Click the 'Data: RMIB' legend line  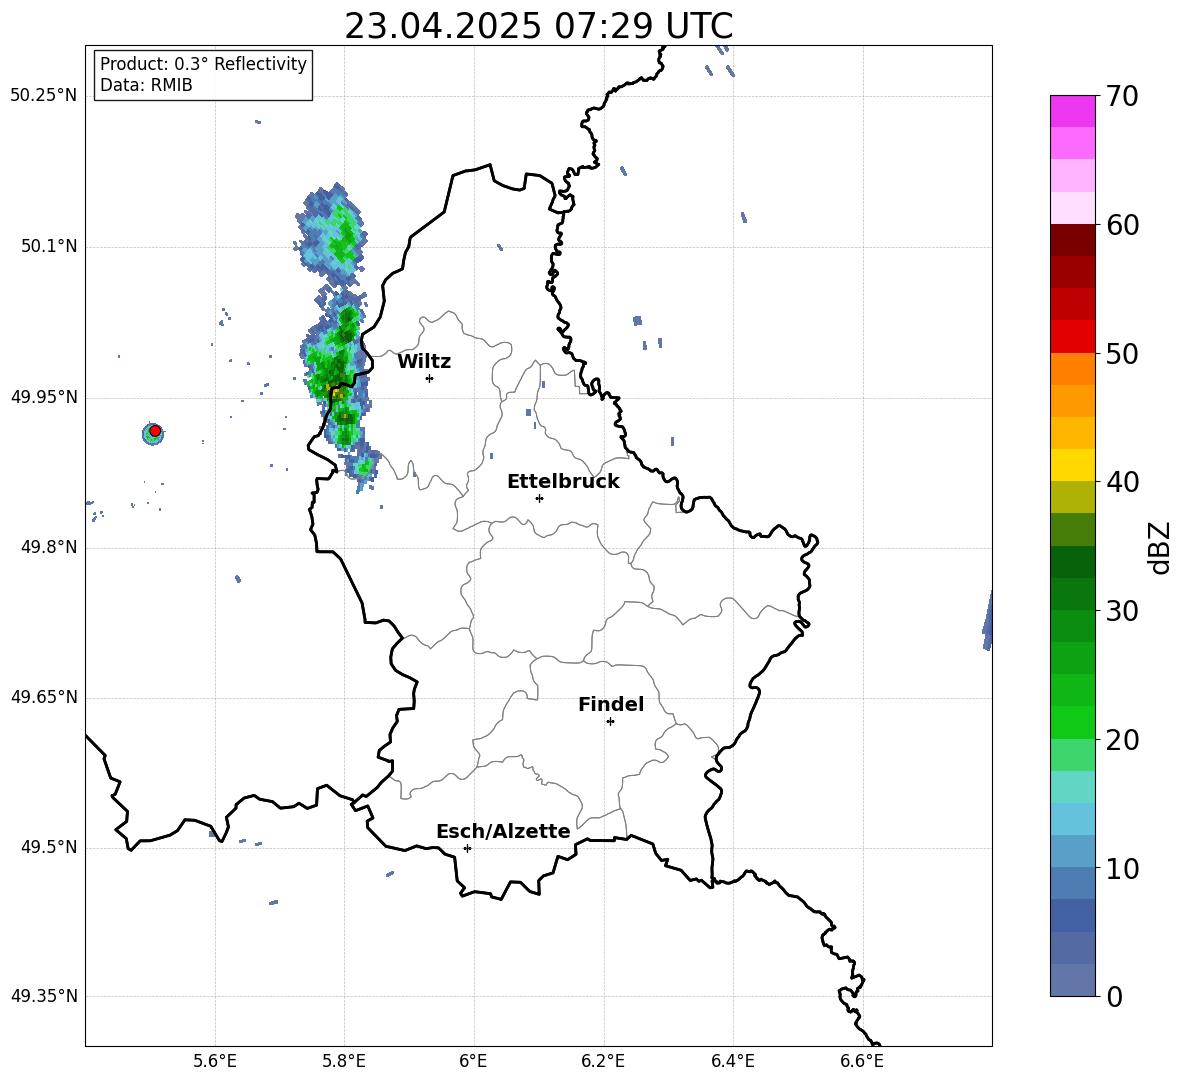point(146,85)
